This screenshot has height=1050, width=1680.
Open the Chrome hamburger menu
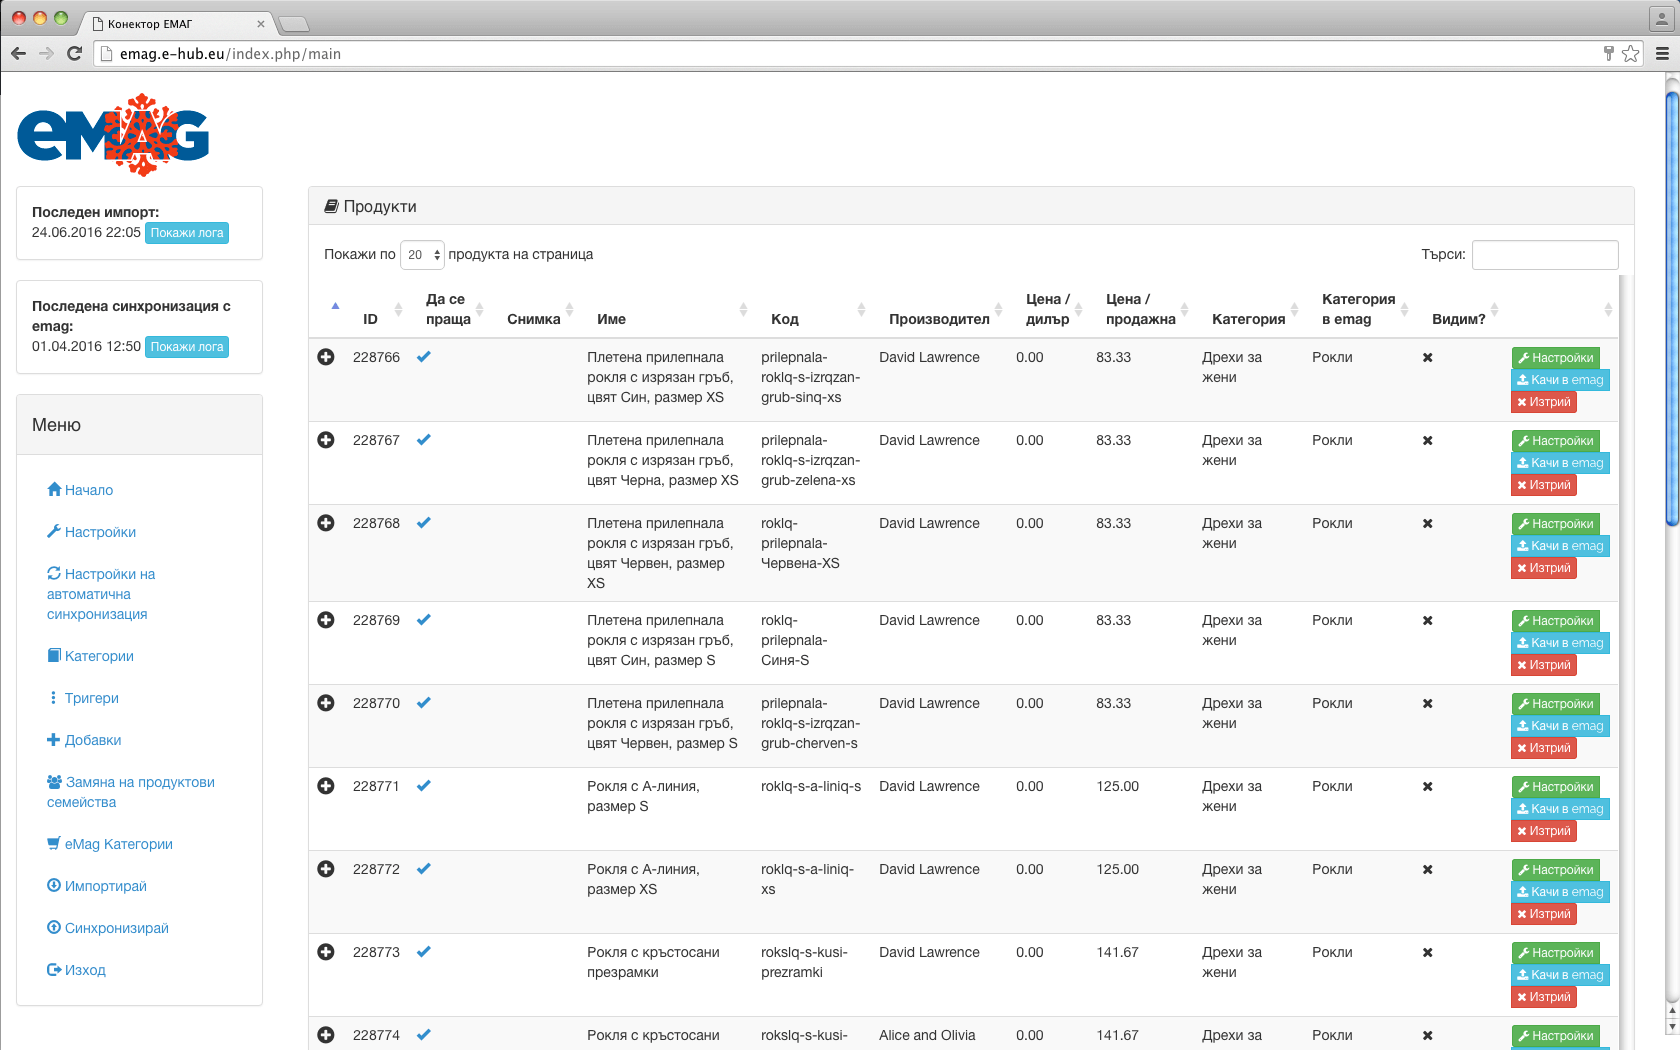click(1662, 54)
